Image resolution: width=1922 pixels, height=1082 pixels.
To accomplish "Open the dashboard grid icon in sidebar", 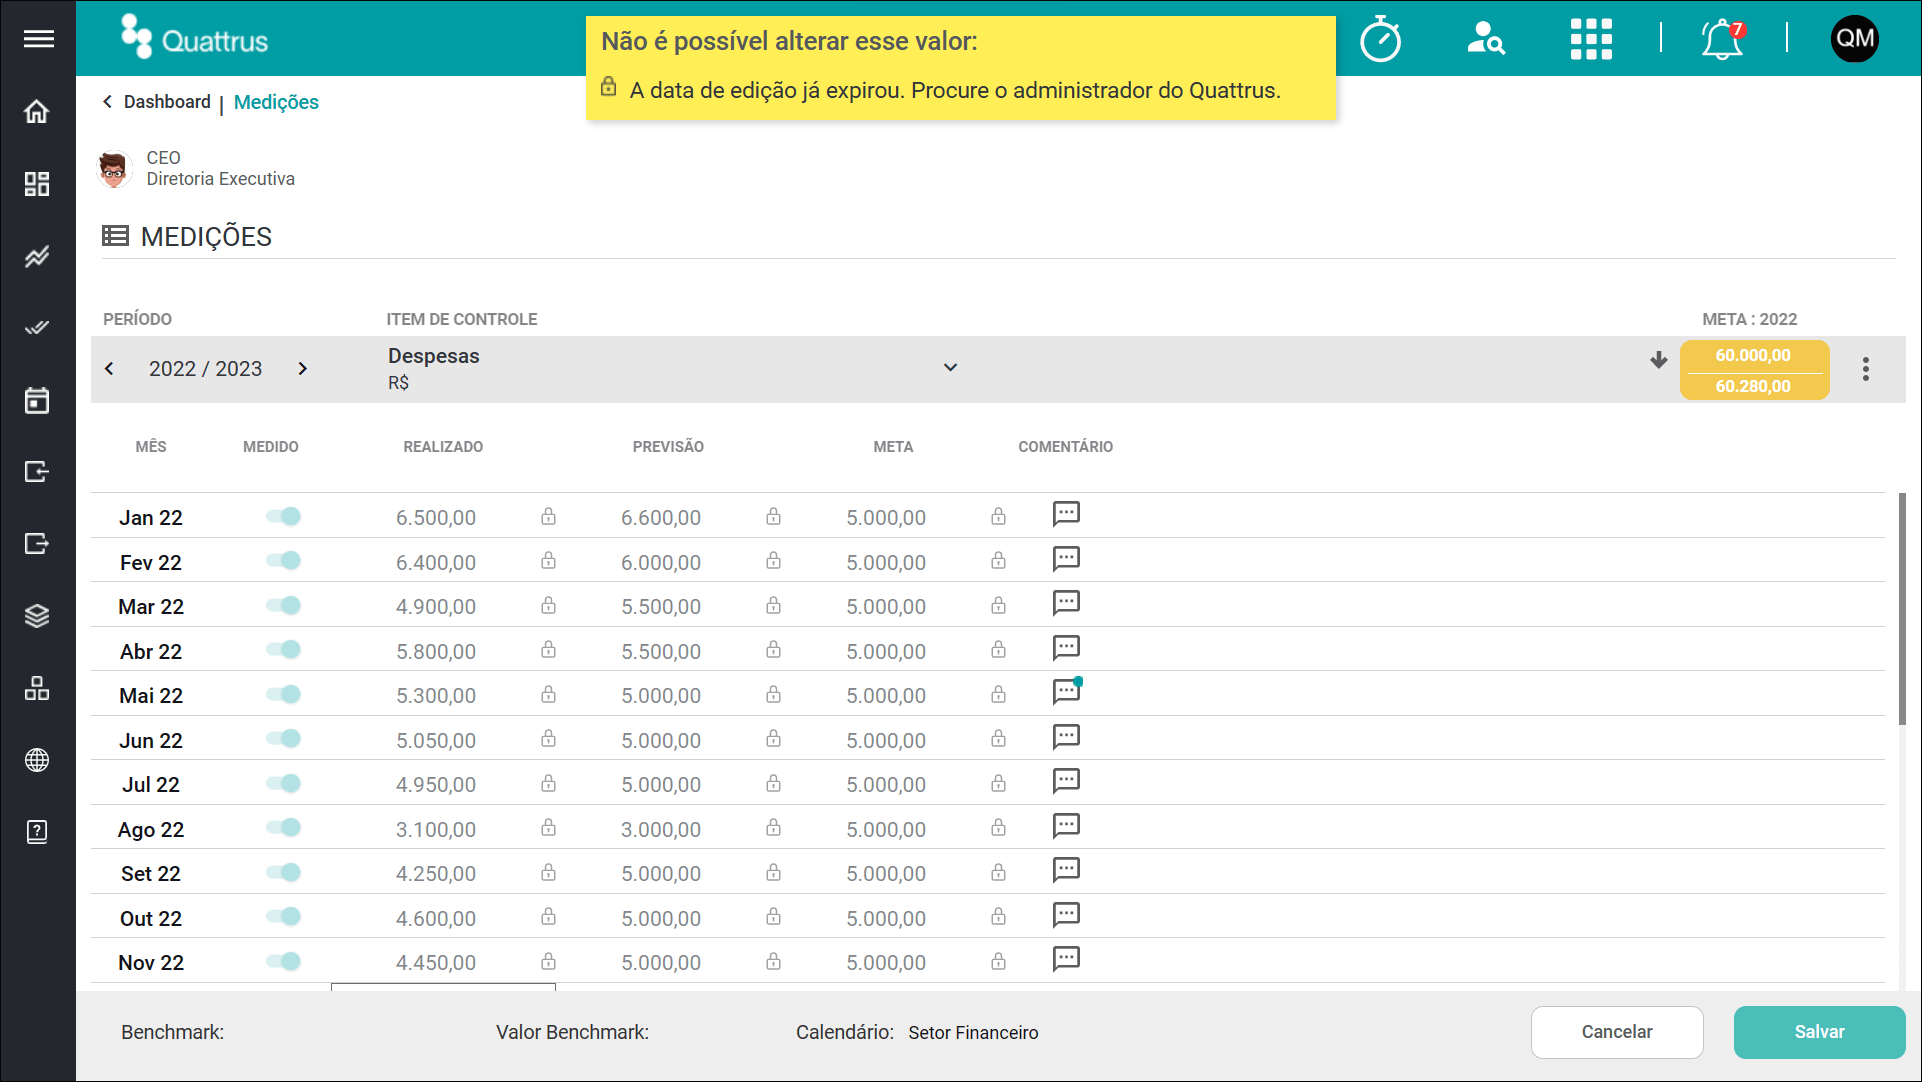I will 37,183.
